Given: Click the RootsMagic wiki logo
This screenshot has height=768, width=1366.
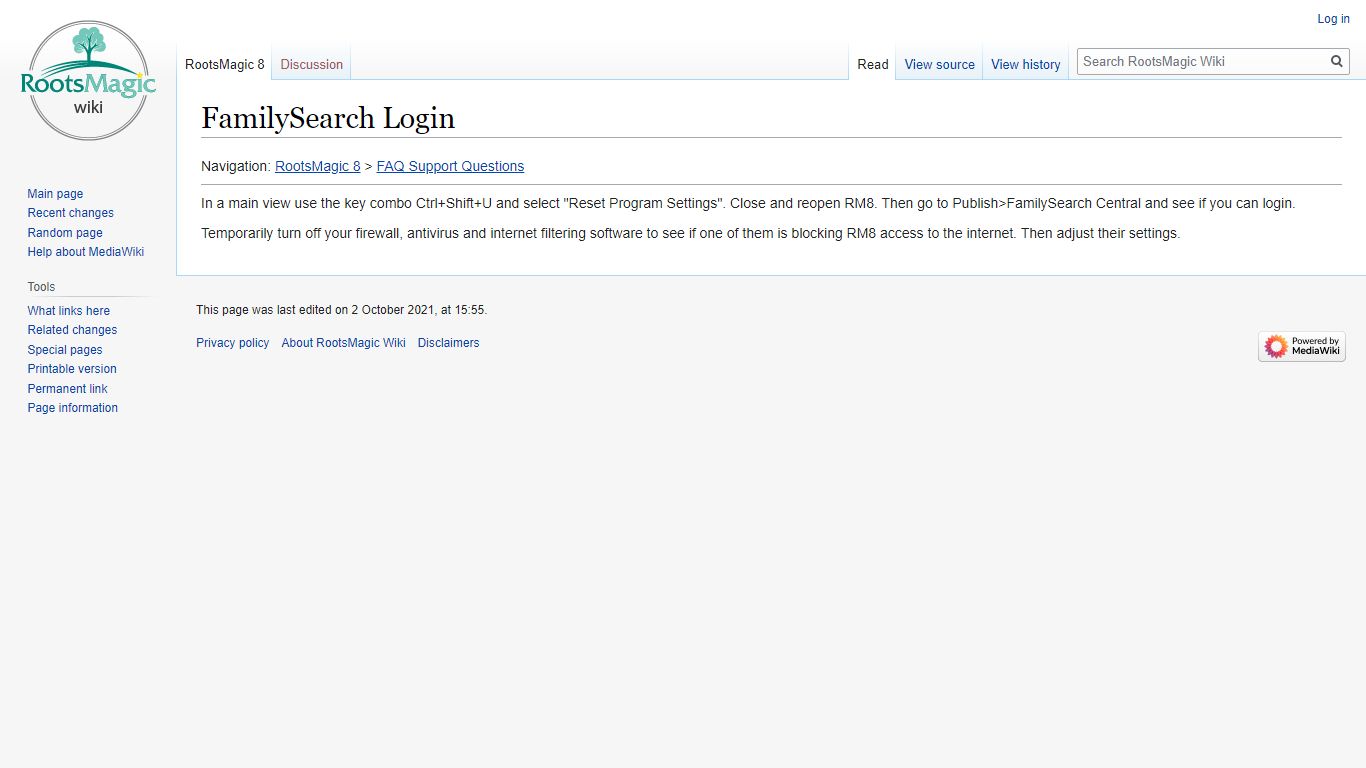Looking at the screenshot, I should tap(88, 82).
